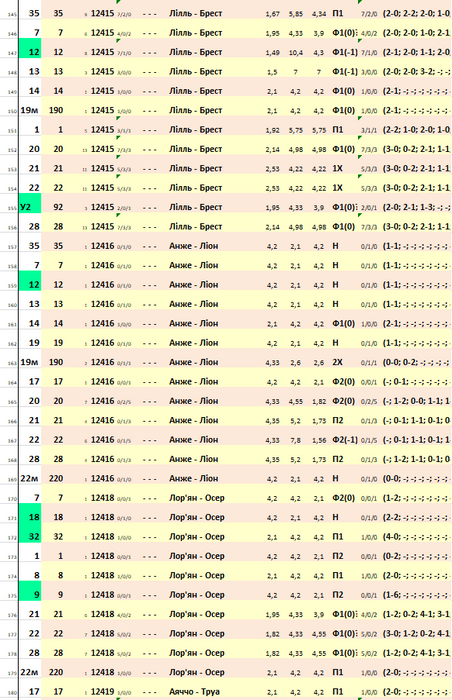This screenshot has height=700, width=452.
Task: Click cell '190' in row 163
Action: (56, 362)
